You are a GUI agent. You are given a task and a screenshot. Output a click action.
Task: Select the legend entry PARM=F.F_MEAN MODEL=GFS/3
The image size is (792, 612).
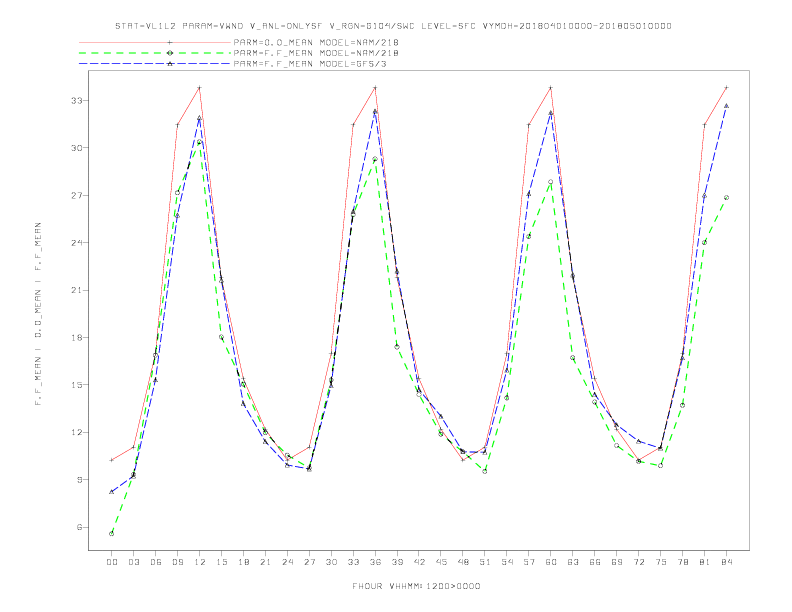click(x=310, y=64)
